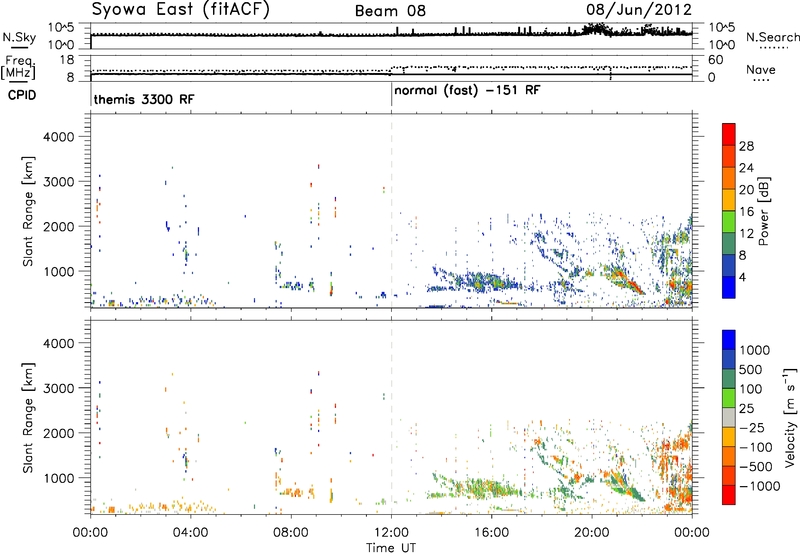The width and height of the screenshot is (800, 554).
Task: Click the 'Slant Range [km]' label of power panel
Action: [28, 211]
